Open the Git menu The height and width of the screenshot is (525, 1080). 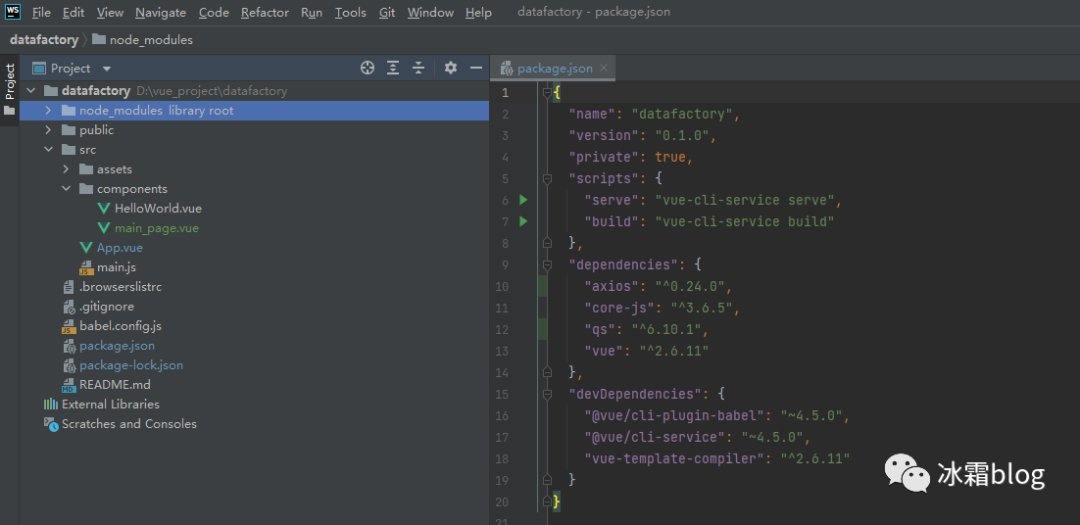tap(387, 13)
